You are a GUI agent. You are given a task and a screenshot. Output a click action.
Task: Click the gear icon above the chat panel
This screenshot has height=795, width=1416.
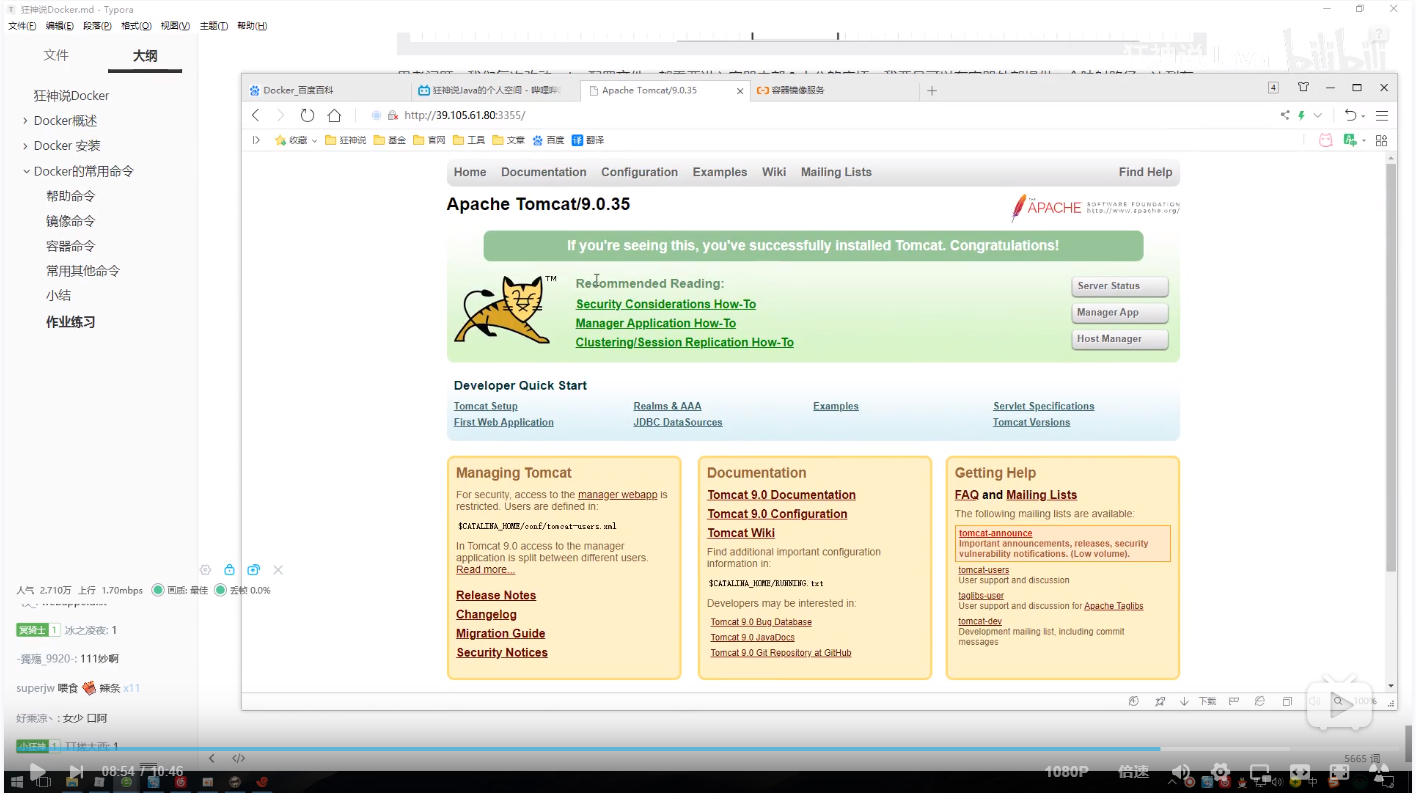pyautogui.click(x=205, y=569)
